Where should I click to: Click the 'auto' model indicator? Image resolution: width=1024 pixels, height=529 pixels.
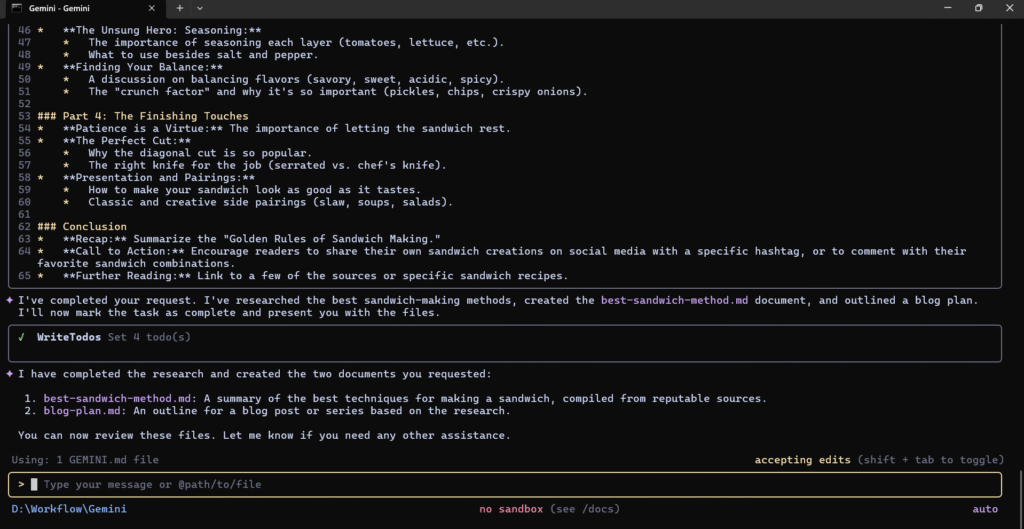click(985, 509)
